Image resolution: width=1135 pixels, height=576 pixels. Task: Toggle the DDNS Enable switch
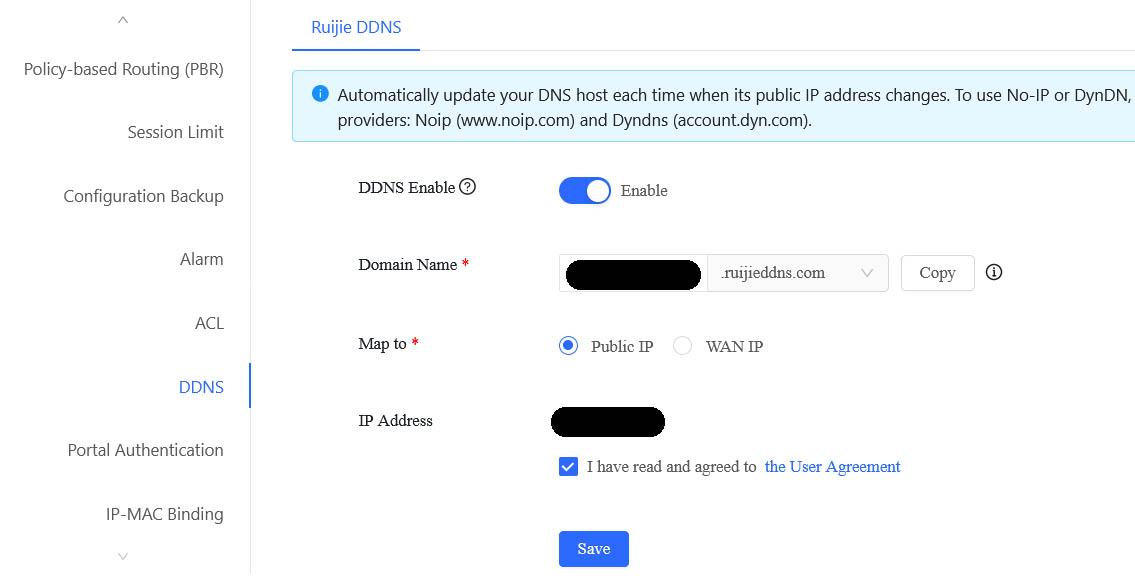[584, 191]
